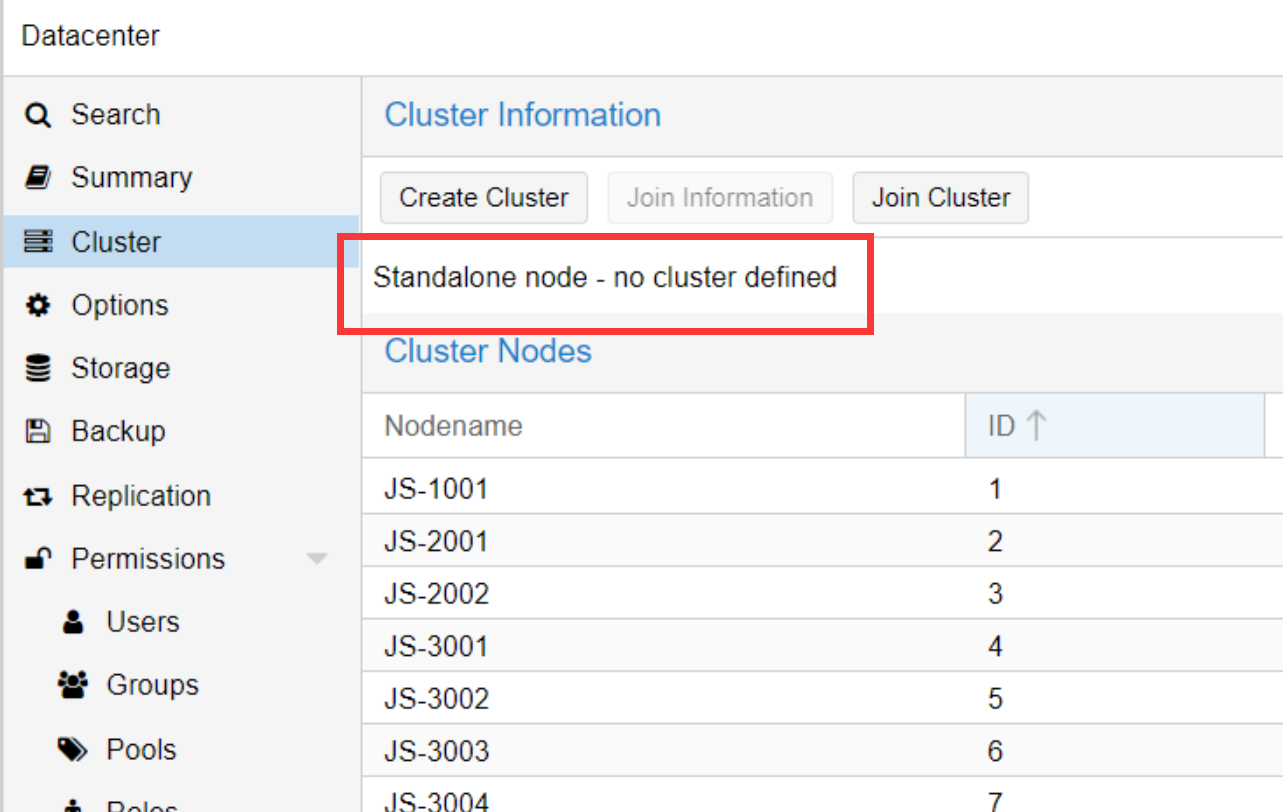Select the Cluster server icon
1283x812 pixels.
[x=37, y=242]
